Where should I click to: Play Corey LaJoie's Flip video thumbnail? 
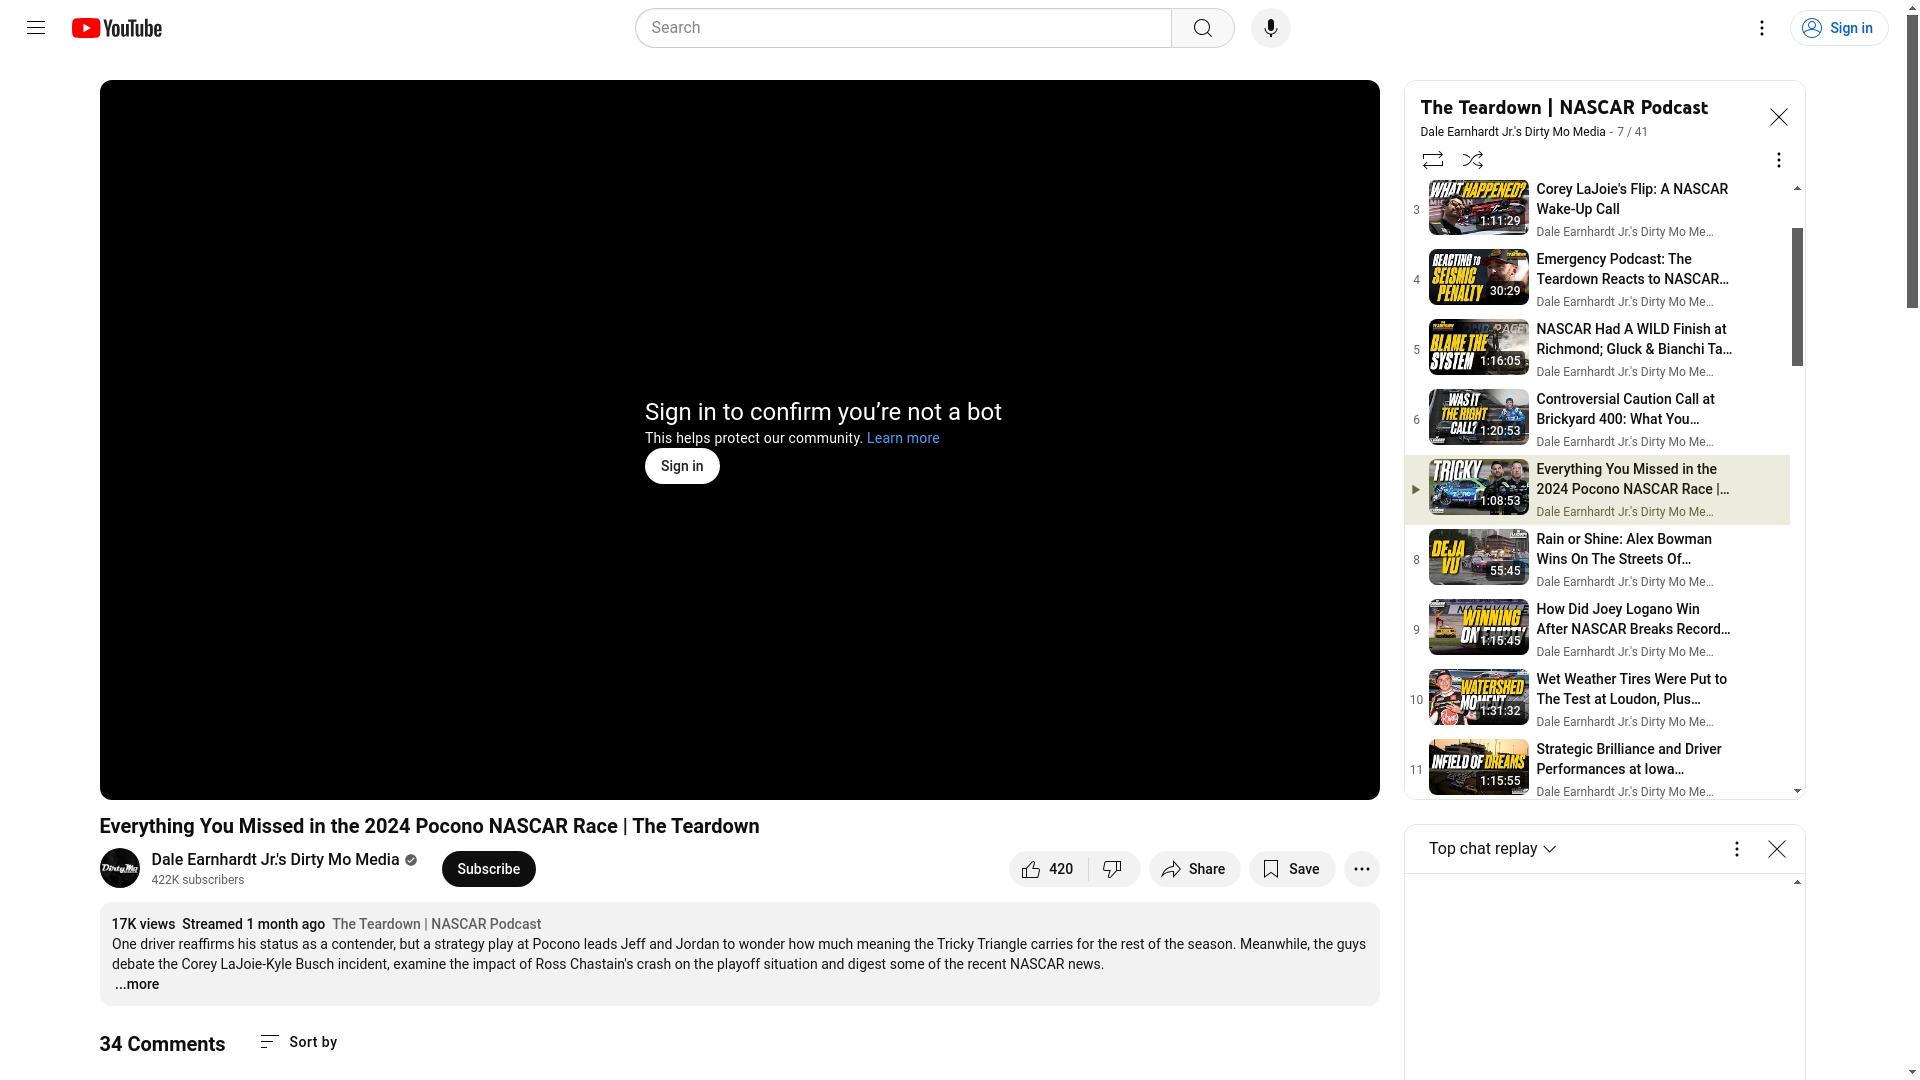pos(1478,208)
